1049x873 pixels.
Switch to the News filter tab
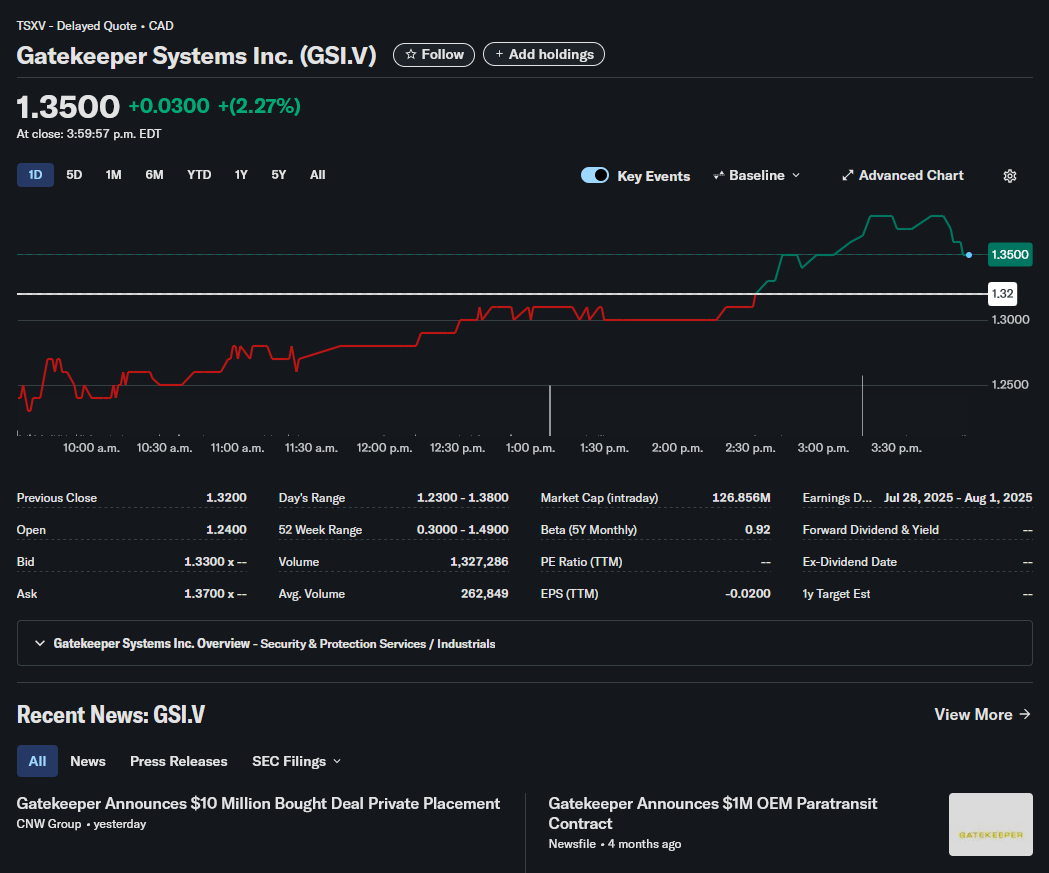pyautogui.click(x=88, y=761)
